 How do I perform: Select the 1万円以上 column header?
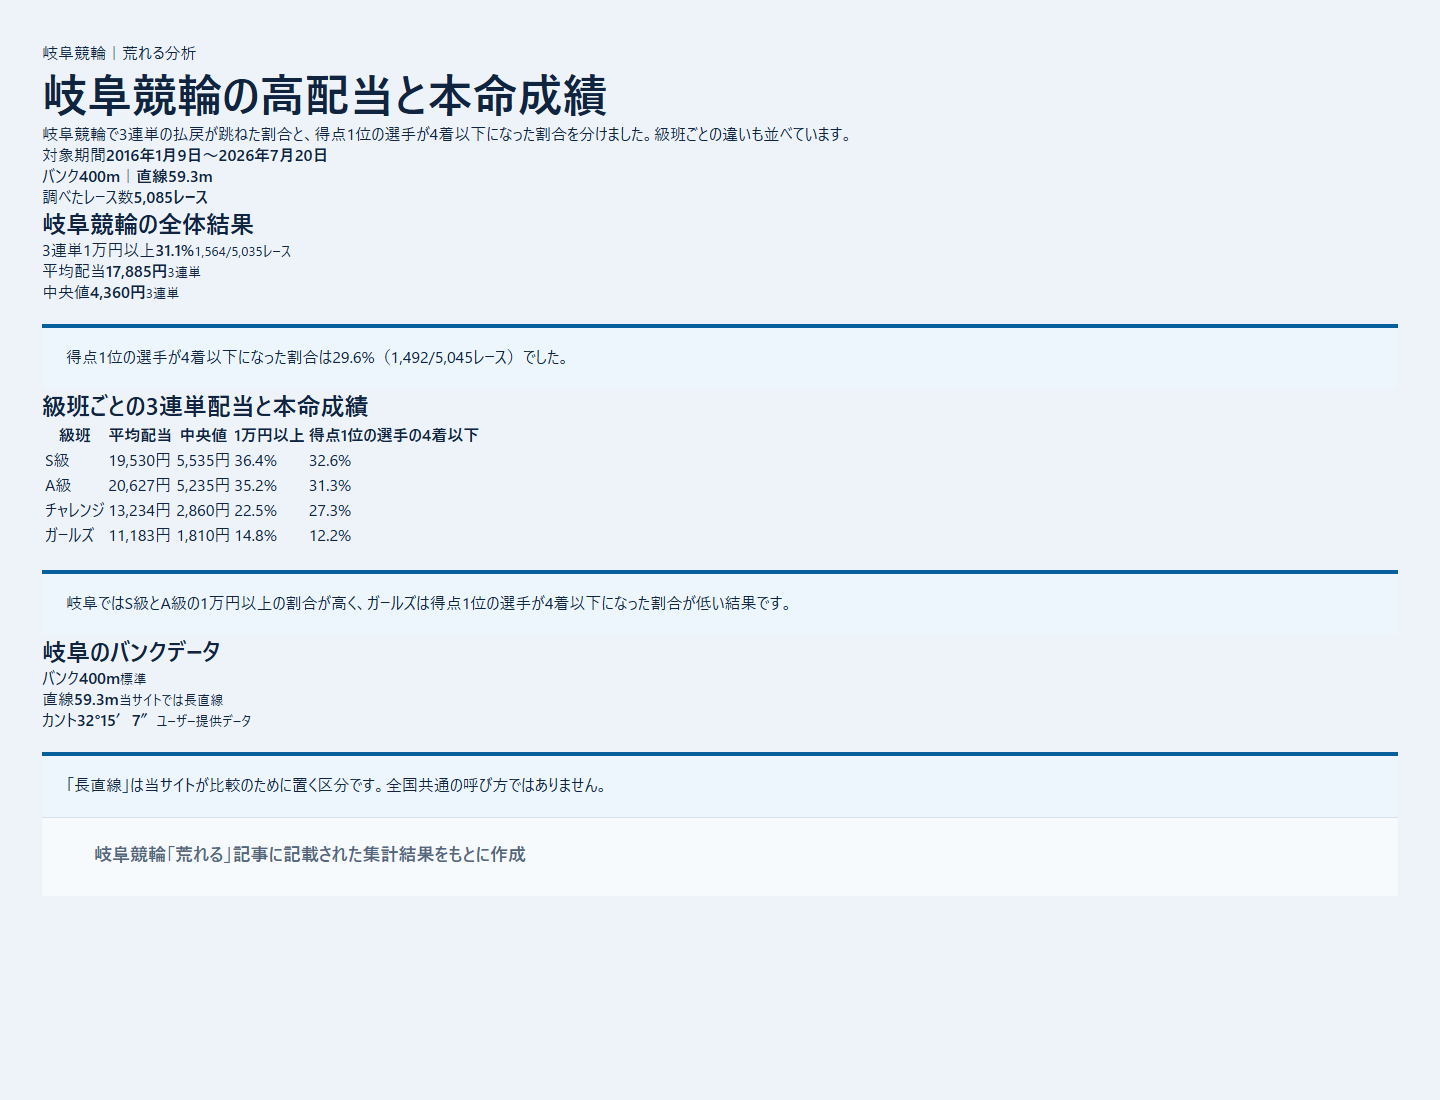coord(269,435)
